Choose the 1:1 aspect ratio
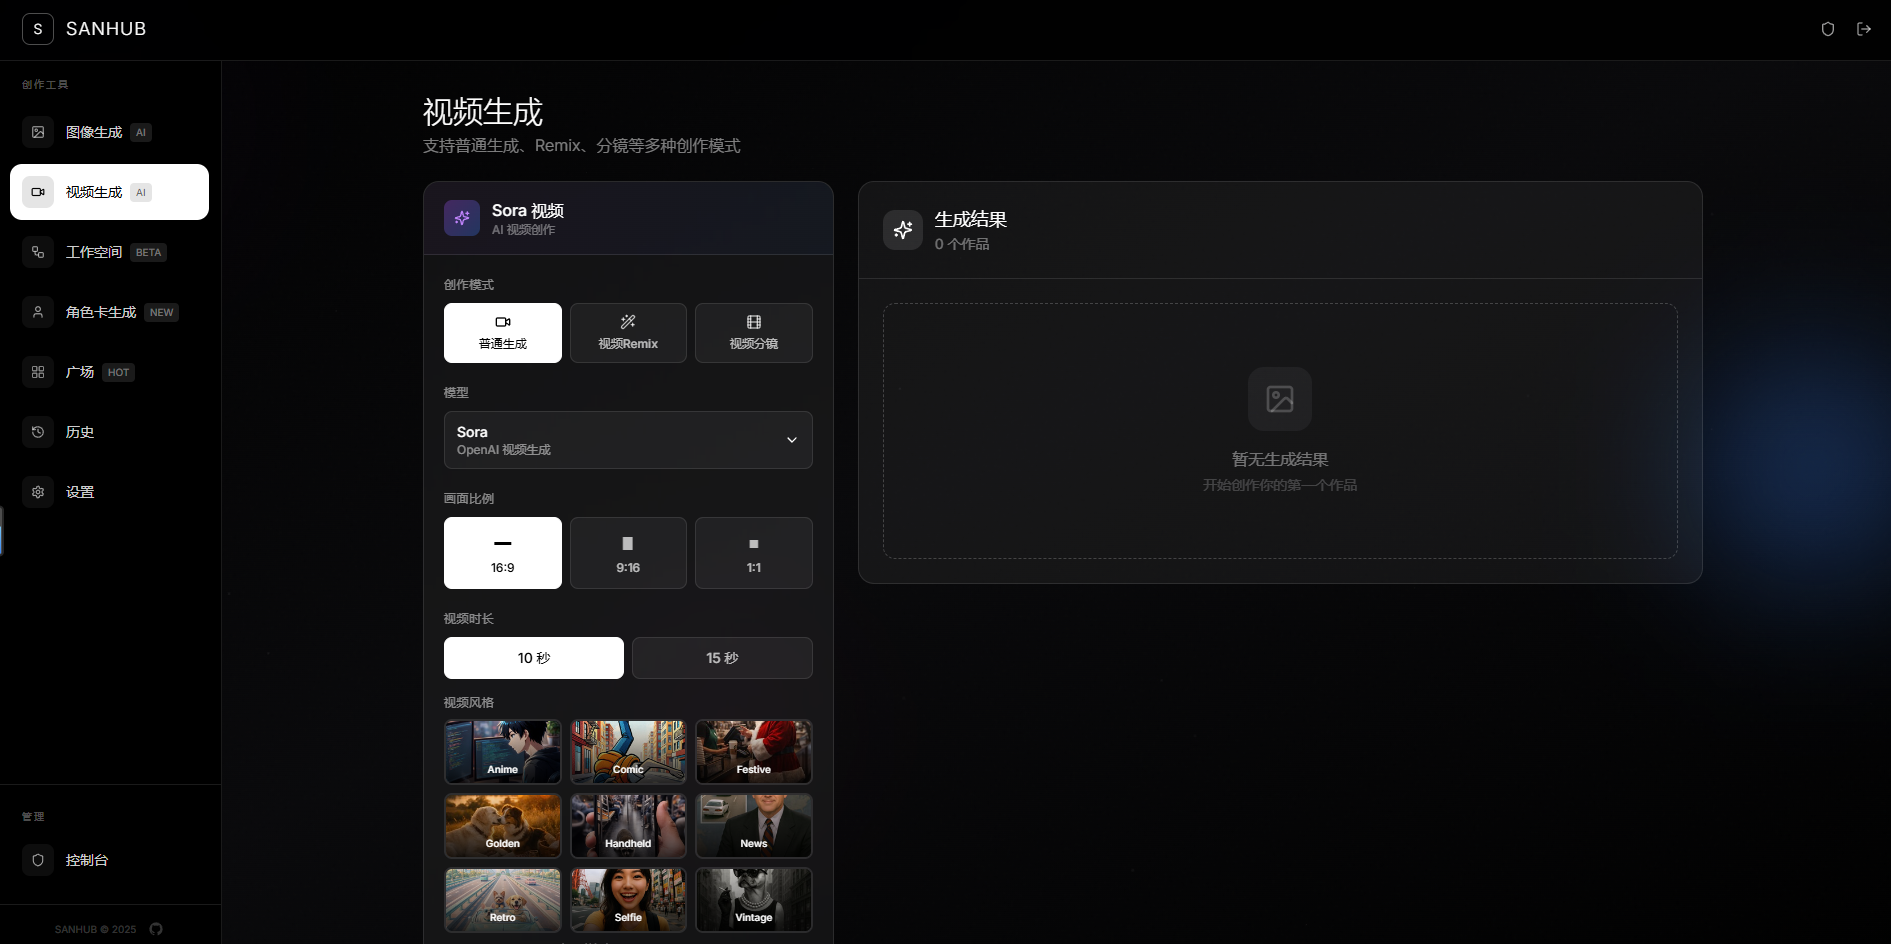The image size is (1891, 944). (753, 553)
